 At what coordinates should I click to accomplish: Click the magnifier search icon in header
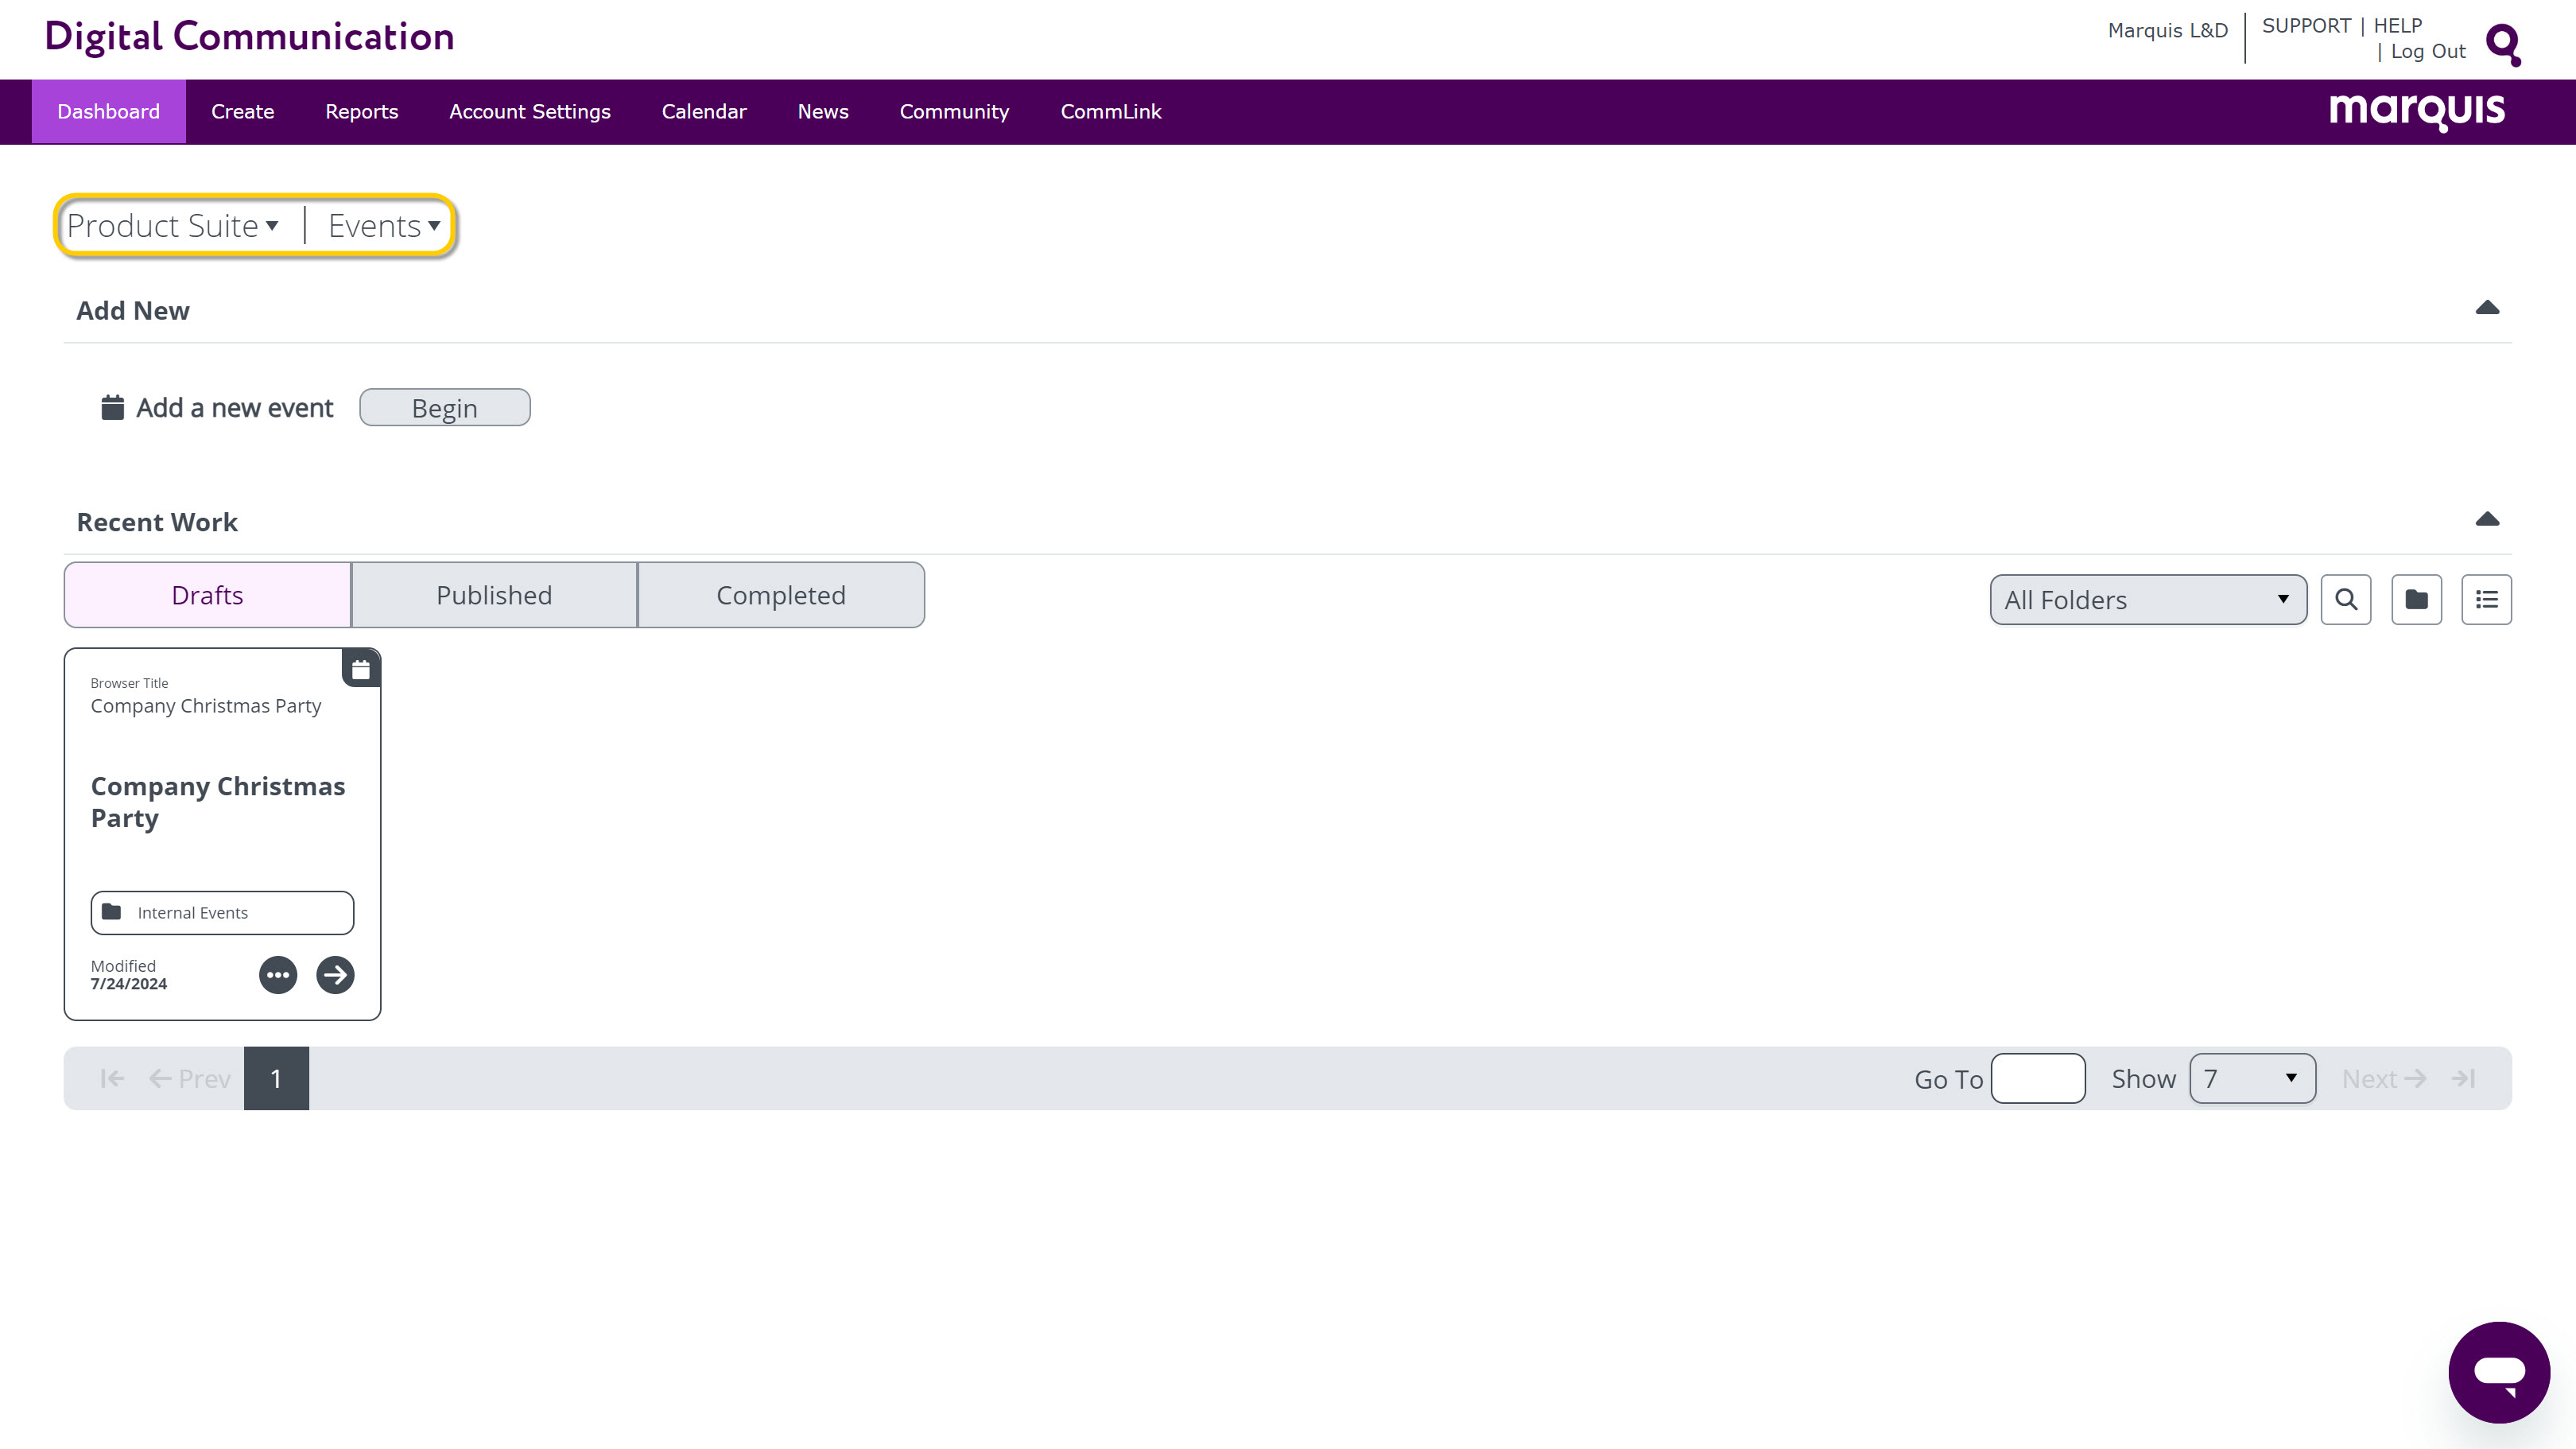2502,44
